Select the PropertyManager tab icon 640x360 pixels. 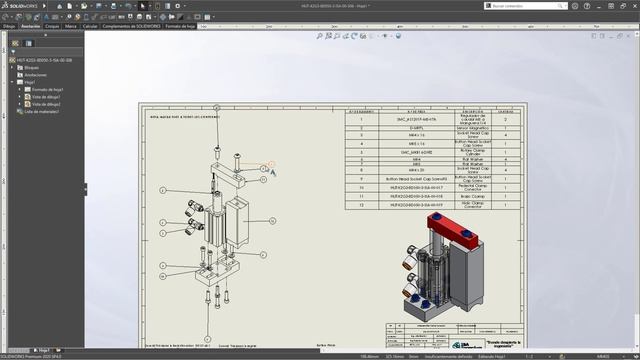pyautogui.click(x=29, y=43)
